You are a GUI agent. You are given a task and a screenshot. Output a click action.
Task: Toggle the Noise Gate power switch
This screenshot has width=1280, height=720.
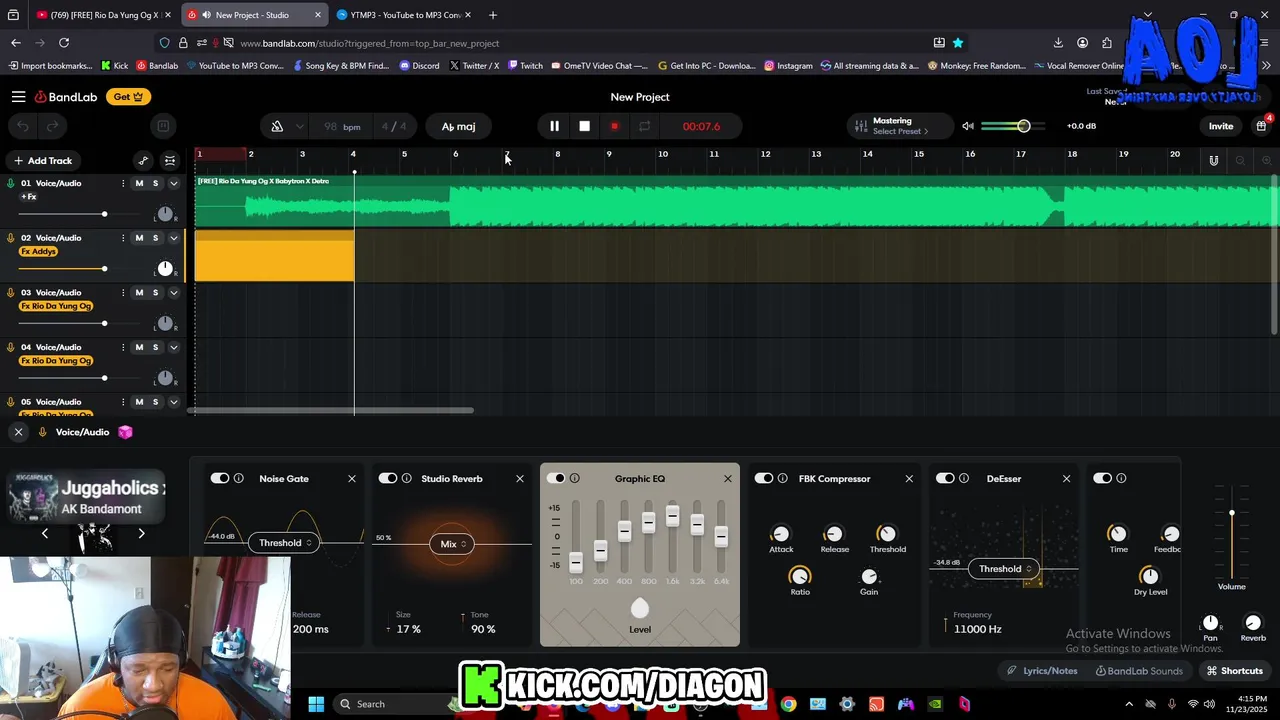pyautogui.click(x=220, y=478)
